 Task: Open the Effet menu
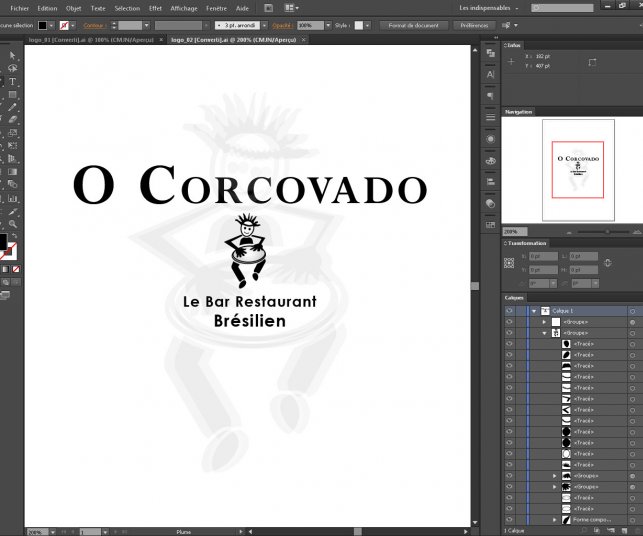155,7
